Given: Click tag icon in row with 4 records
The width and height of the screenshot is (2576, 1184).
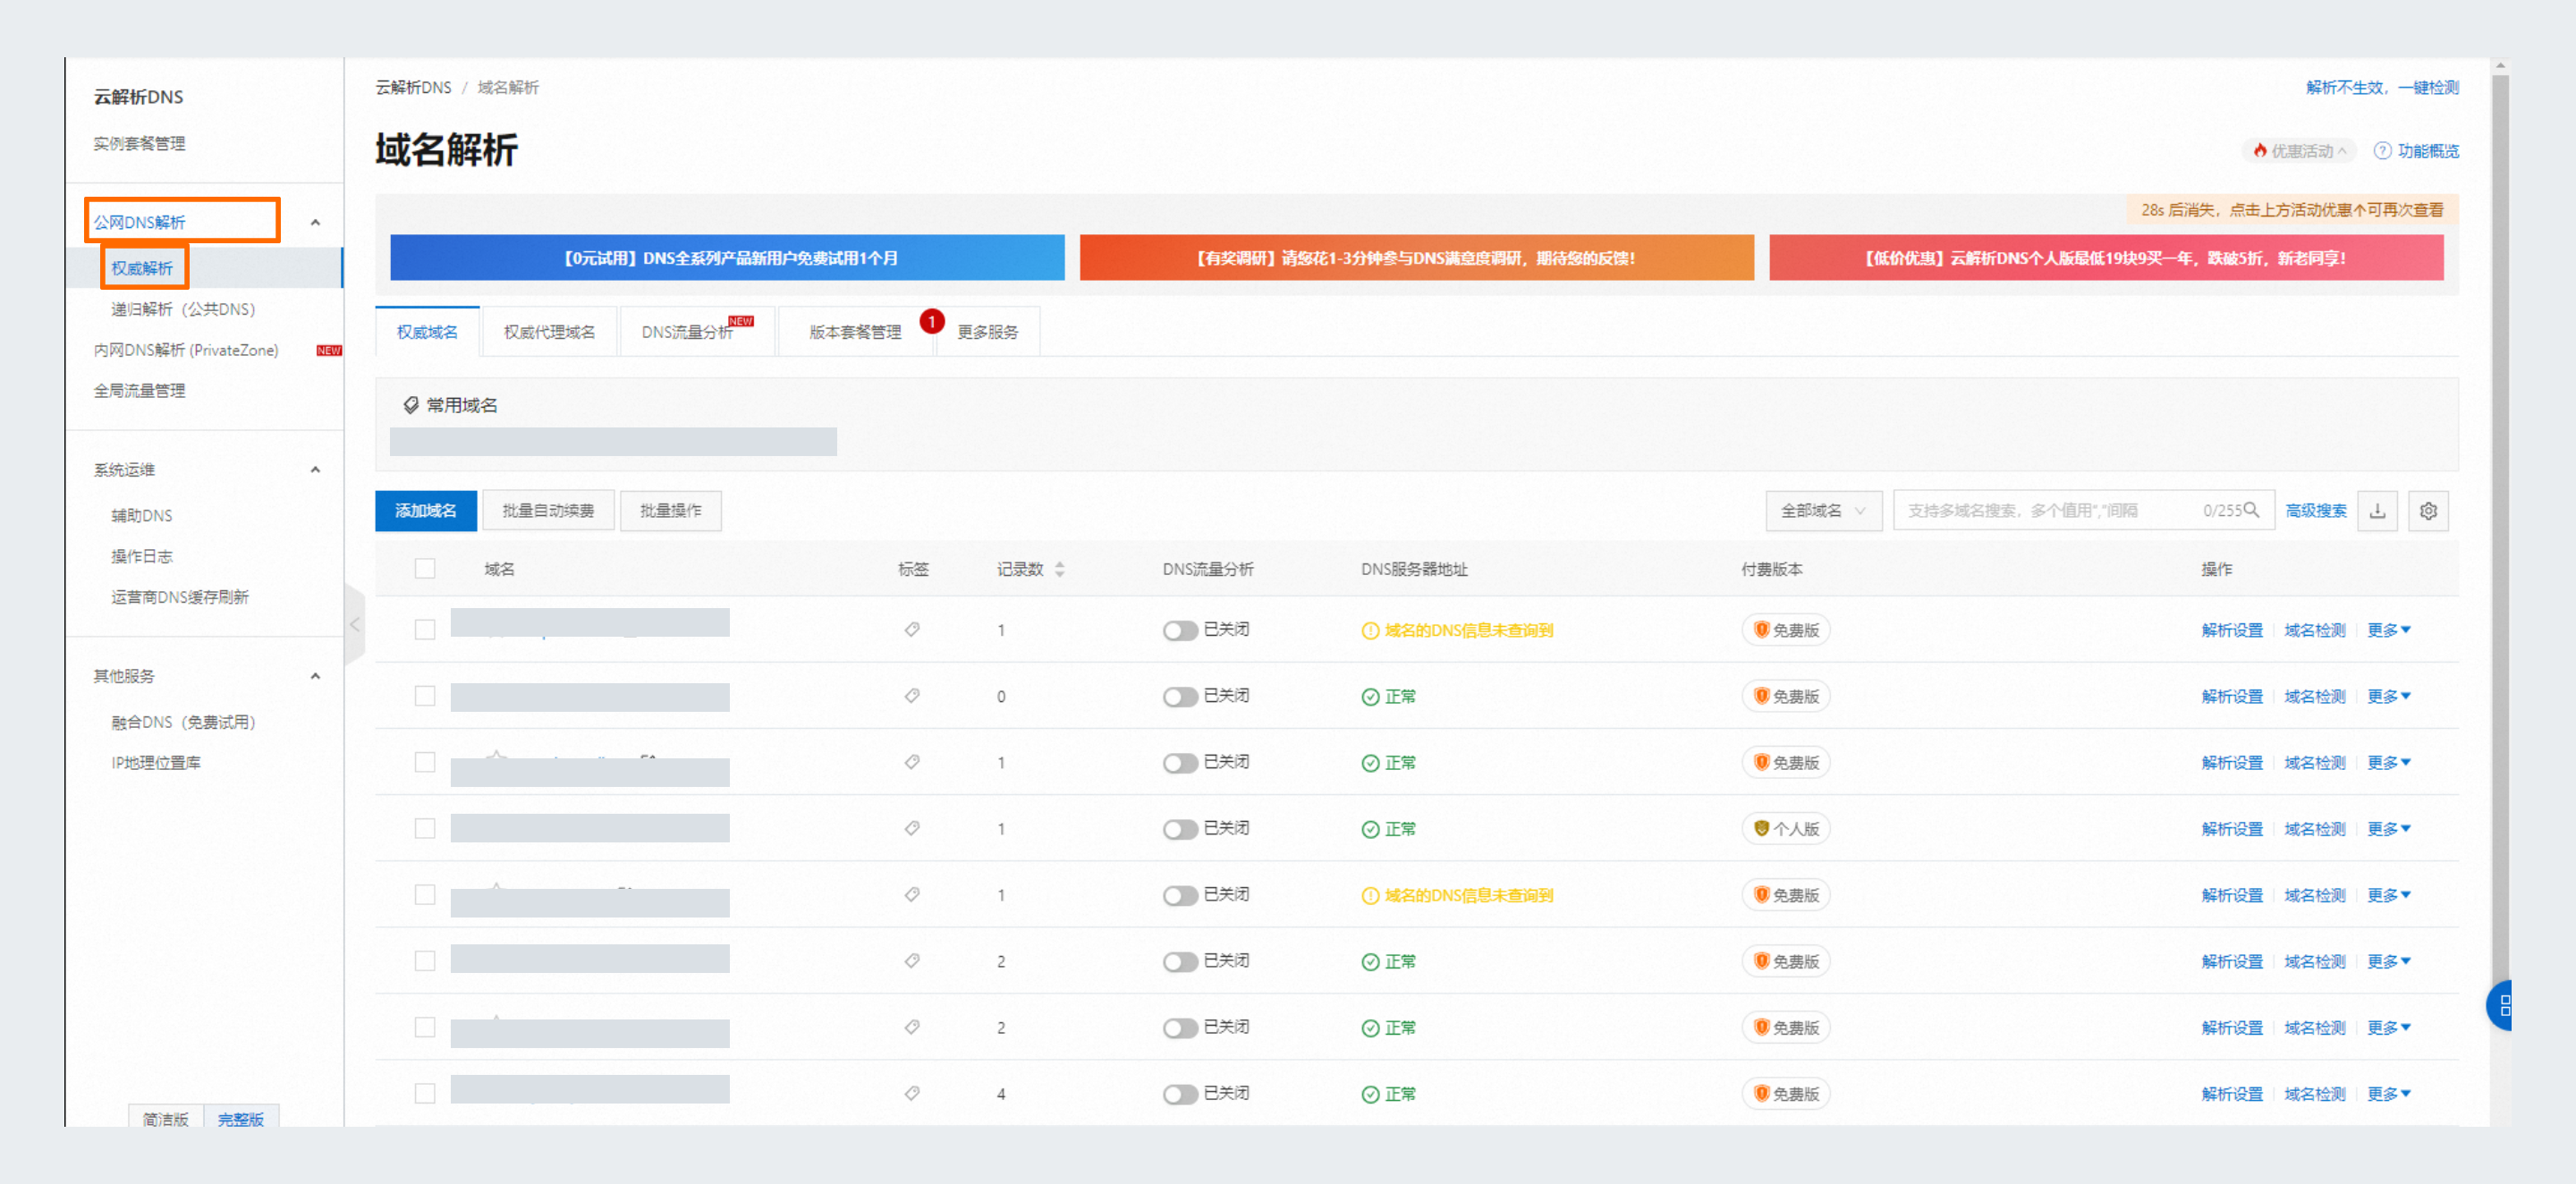Looking at the screenshot, I should [x=912, y=1093].
